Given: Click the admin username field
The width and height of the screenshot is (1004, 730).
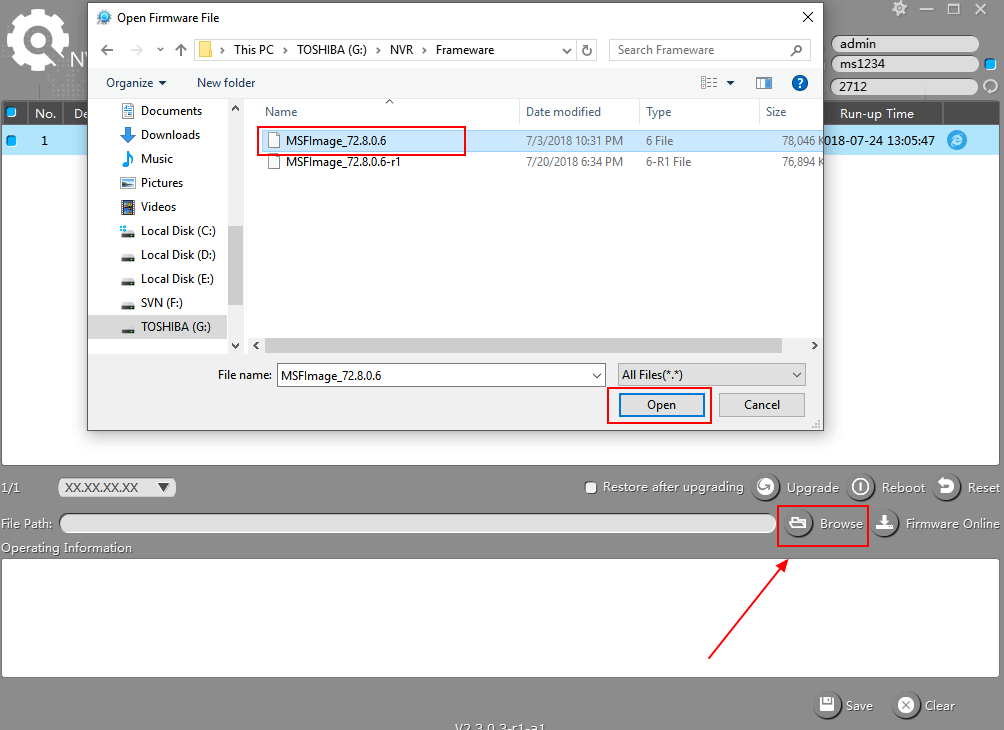Looking at the screenshot, I should [x=905, y=44].
